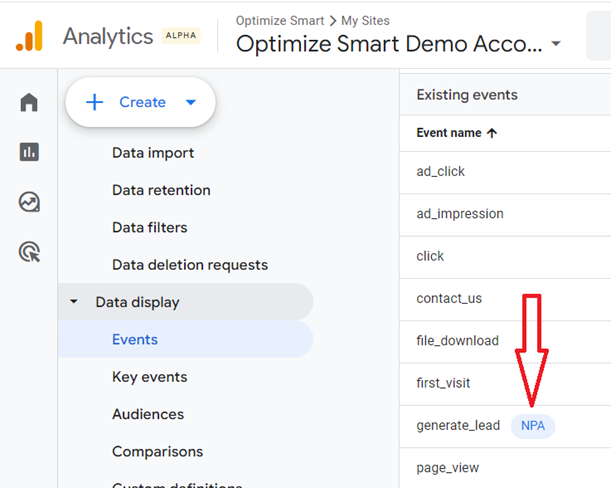
Task: Open the Explore icon in sidebar
Action: click(x=29, y=202)
